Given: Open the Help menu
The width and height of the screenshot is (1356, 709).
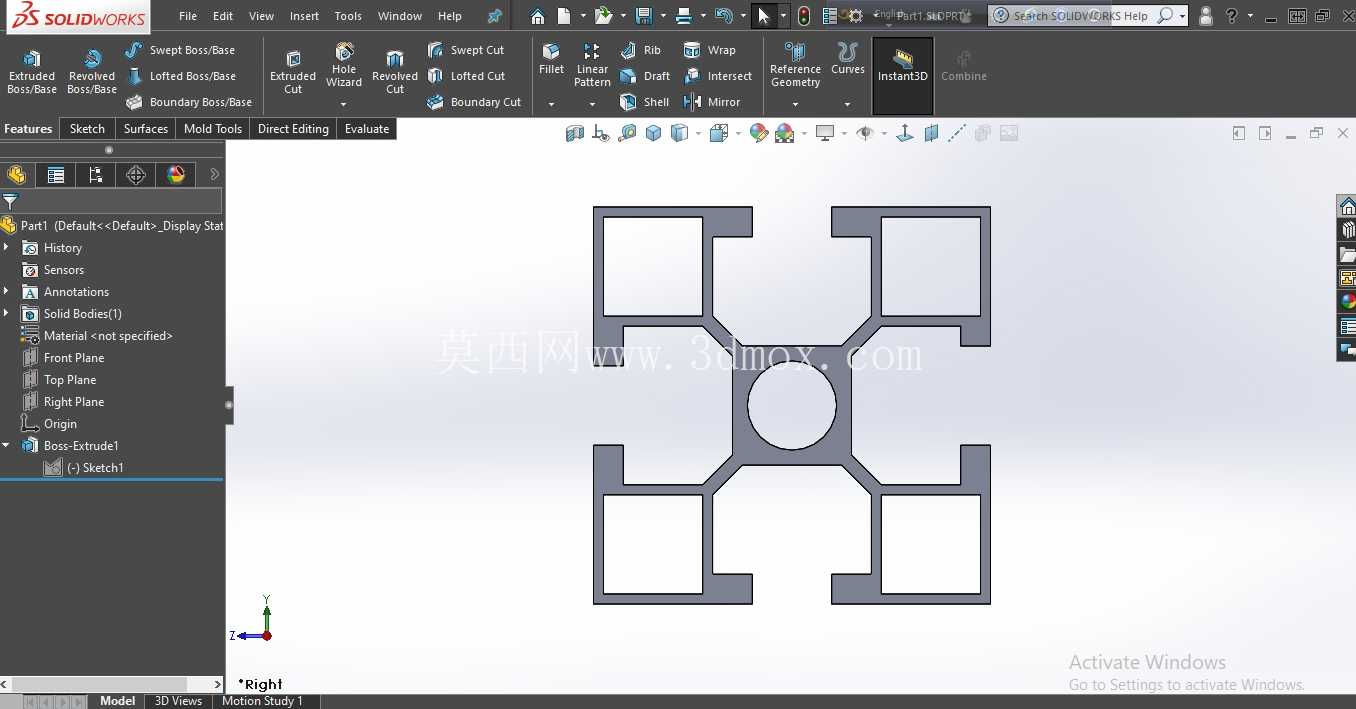Looking at the screenshot, I should coord(450,16).
